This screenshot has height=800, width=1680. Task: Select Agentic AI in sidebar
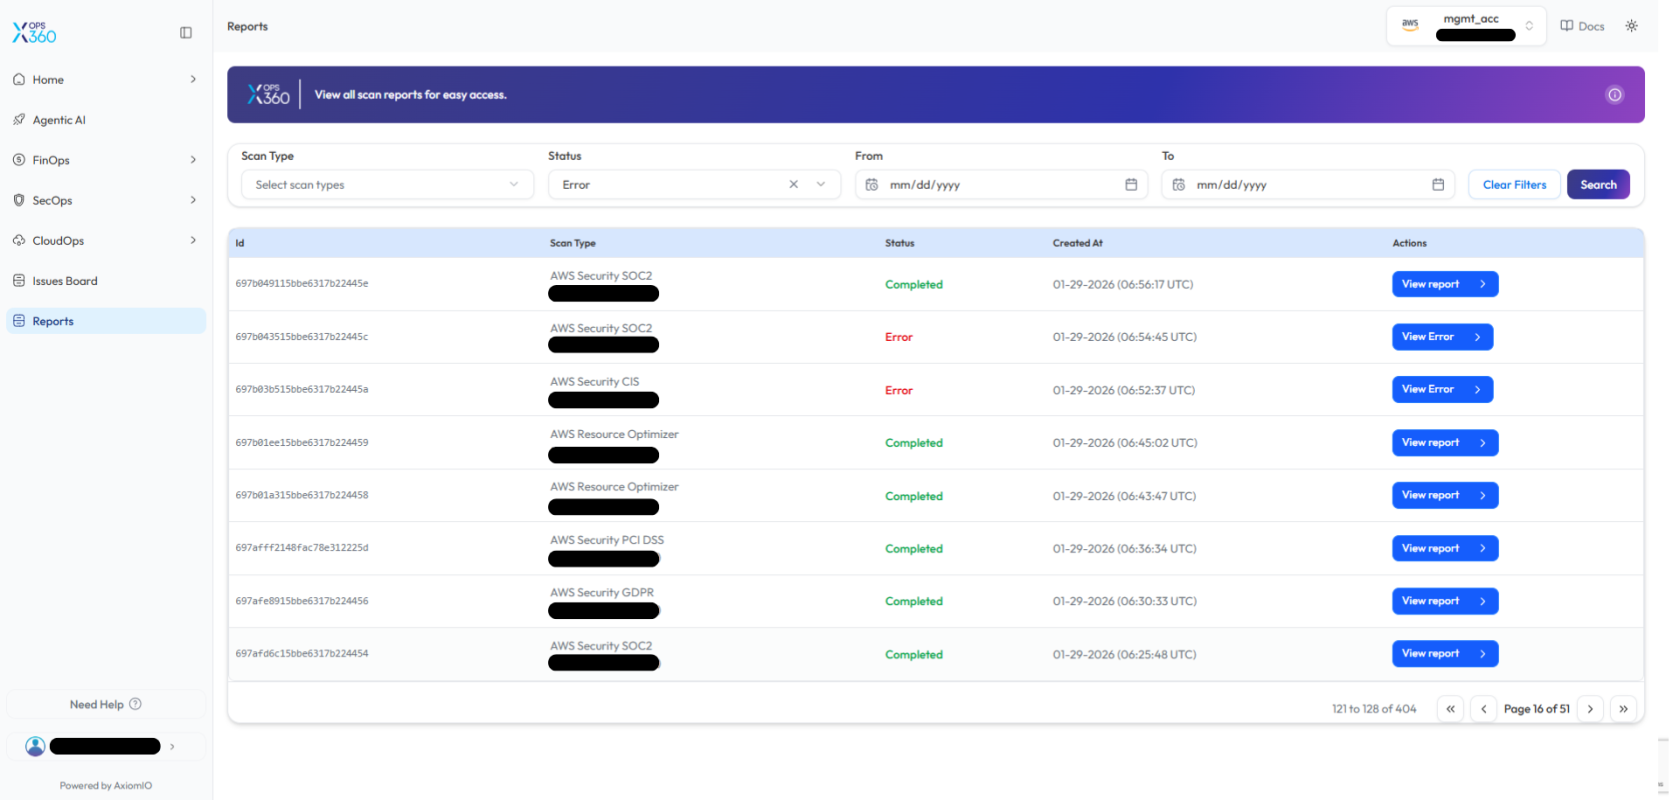pyautogui.click(x=59, y=120)
